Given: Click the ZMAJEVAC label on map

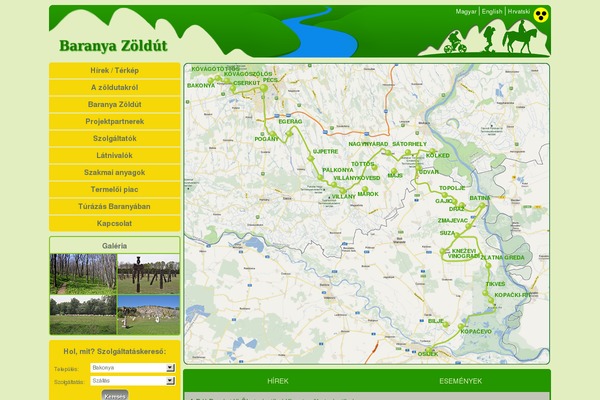Looking at the screenshot, I should click(453, 221).
